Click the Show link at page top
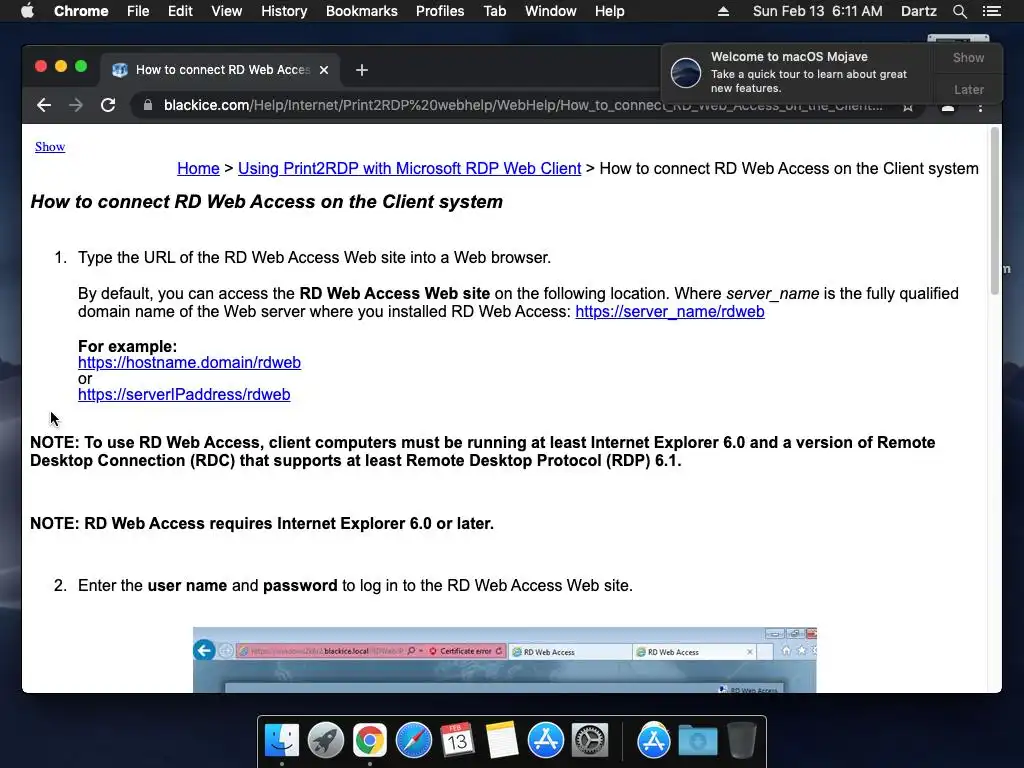 coord(50,147)
